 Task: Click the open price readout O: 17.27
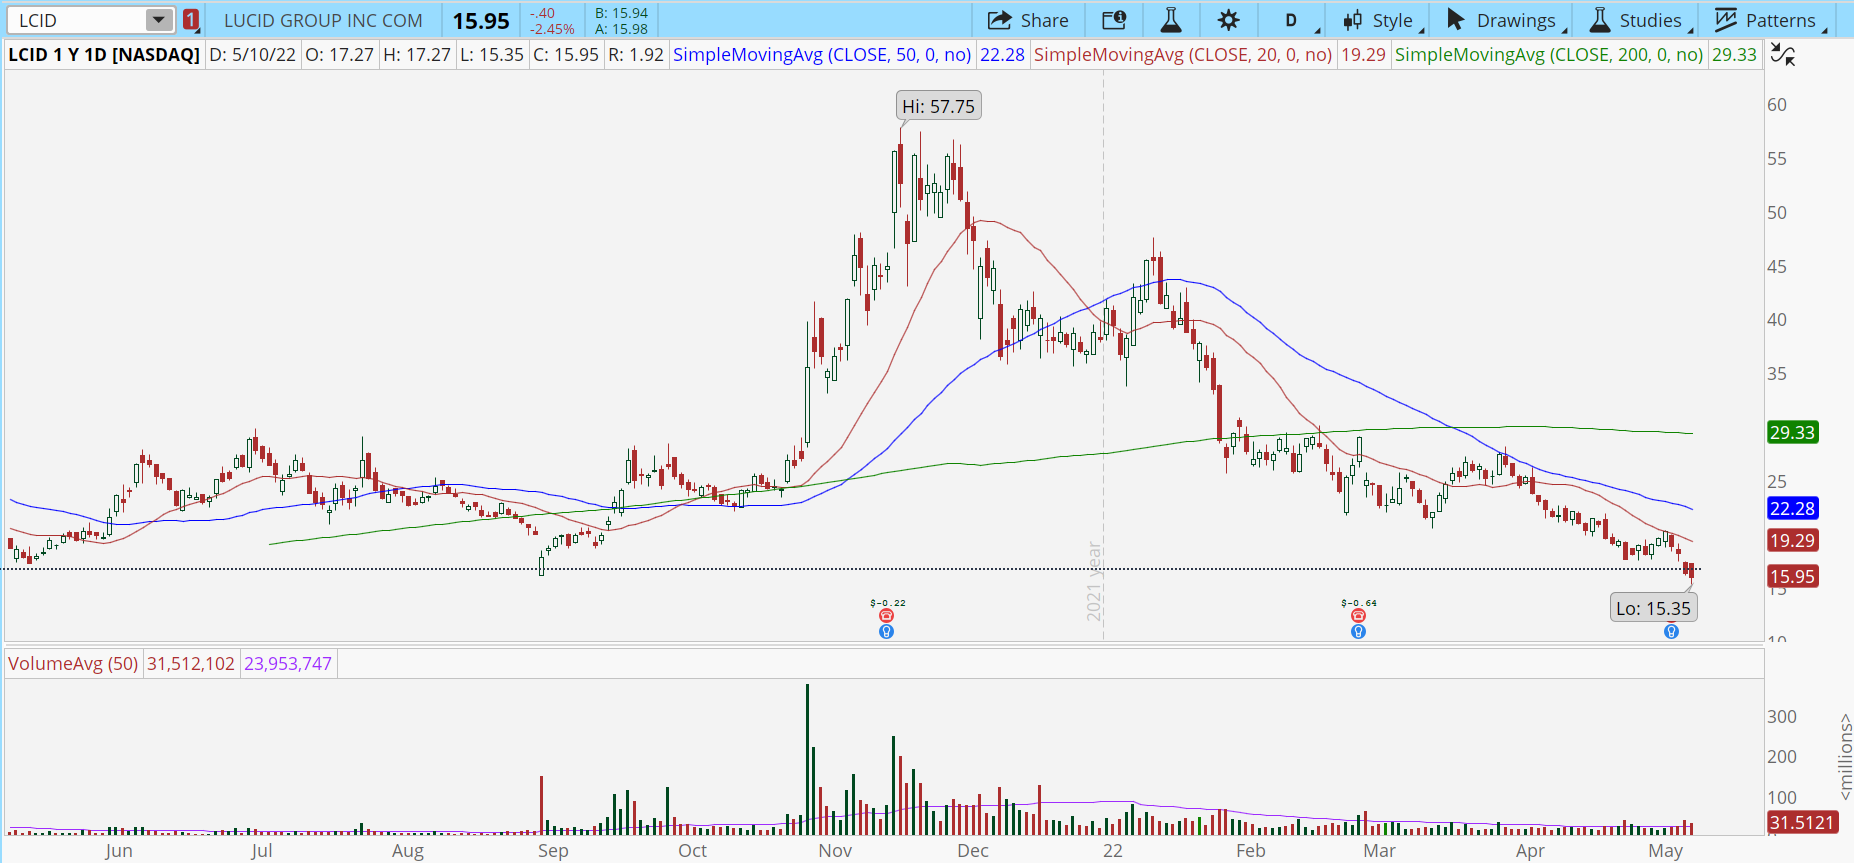339,55
